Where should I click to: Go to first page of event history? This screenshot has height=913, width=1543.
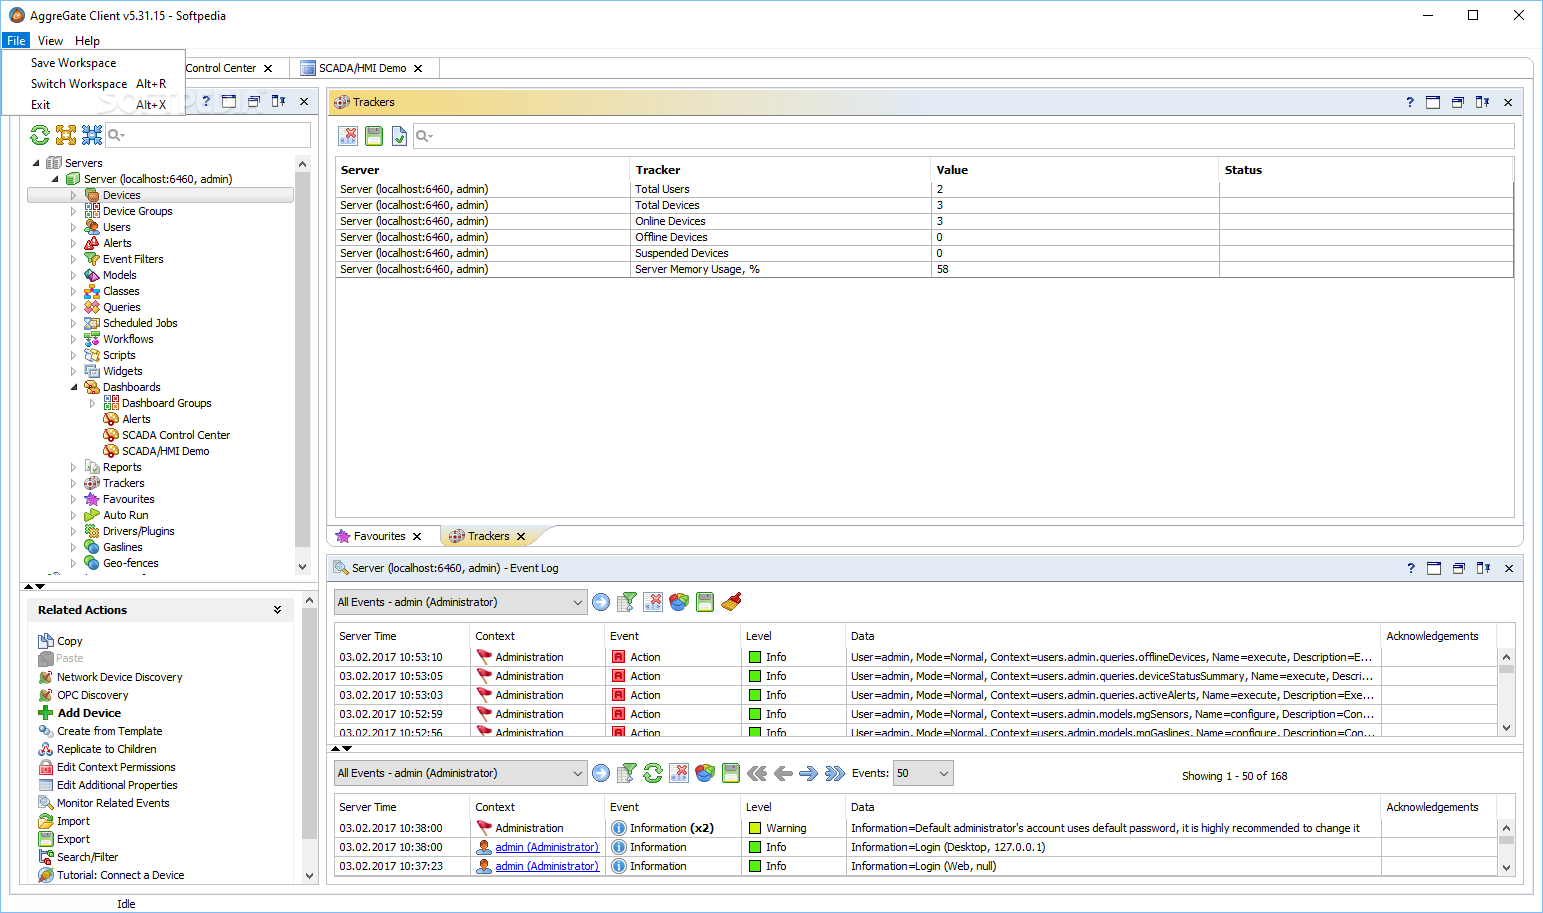pos(757,773)
